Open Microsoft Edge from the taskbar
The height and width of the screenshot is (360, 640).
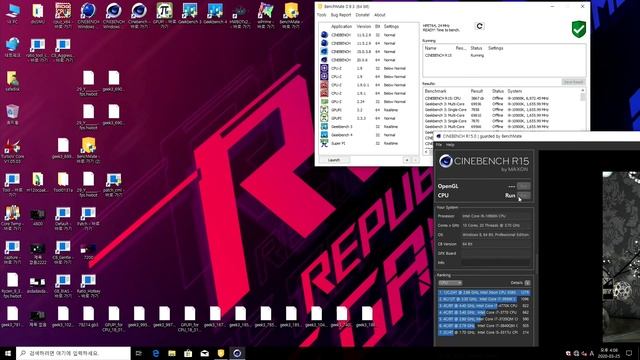tap(156, 353)
